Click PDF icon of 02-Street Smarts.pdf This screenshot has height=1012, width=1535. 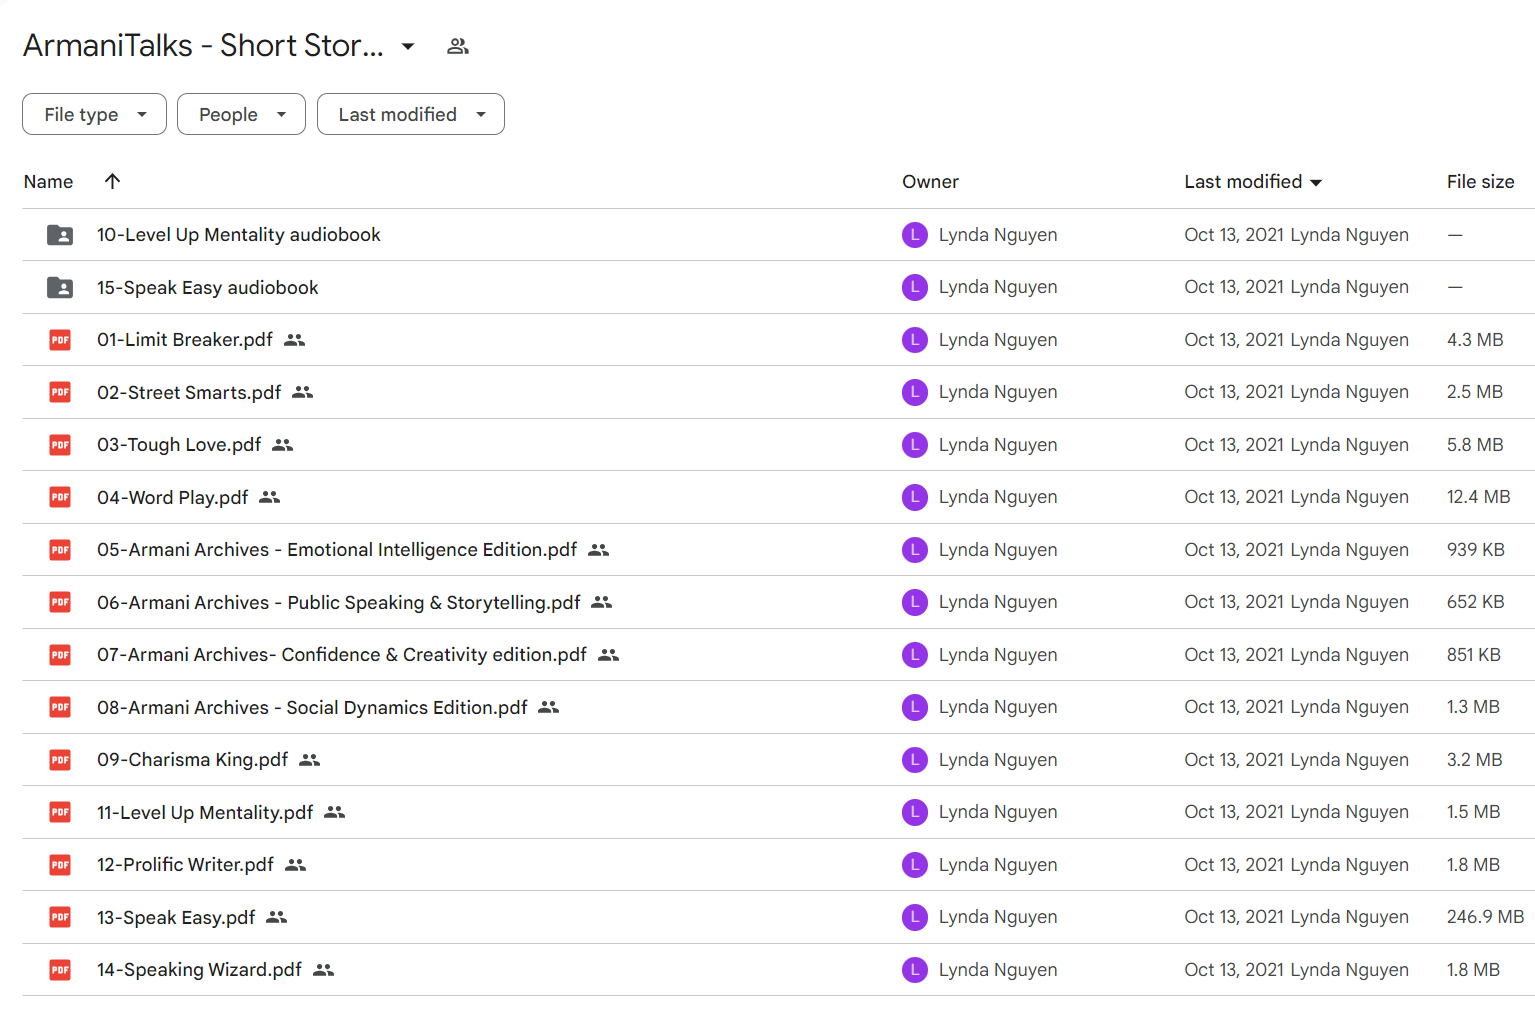click(x=60, y=392)
